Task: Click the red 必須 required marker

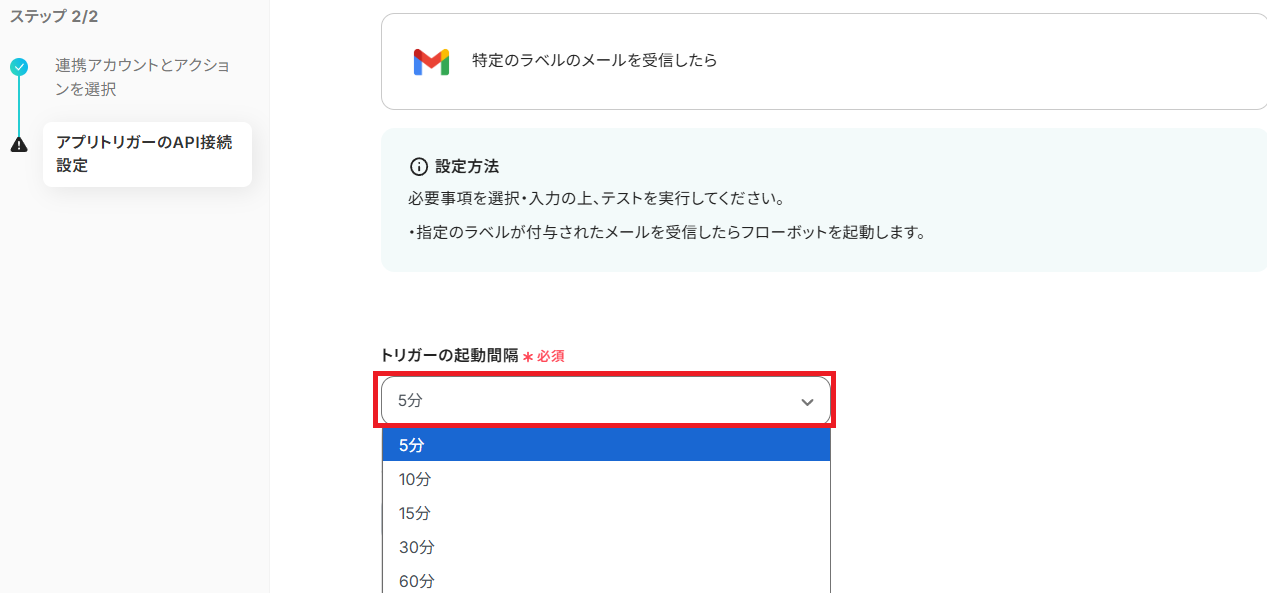Action: [550, 356]
